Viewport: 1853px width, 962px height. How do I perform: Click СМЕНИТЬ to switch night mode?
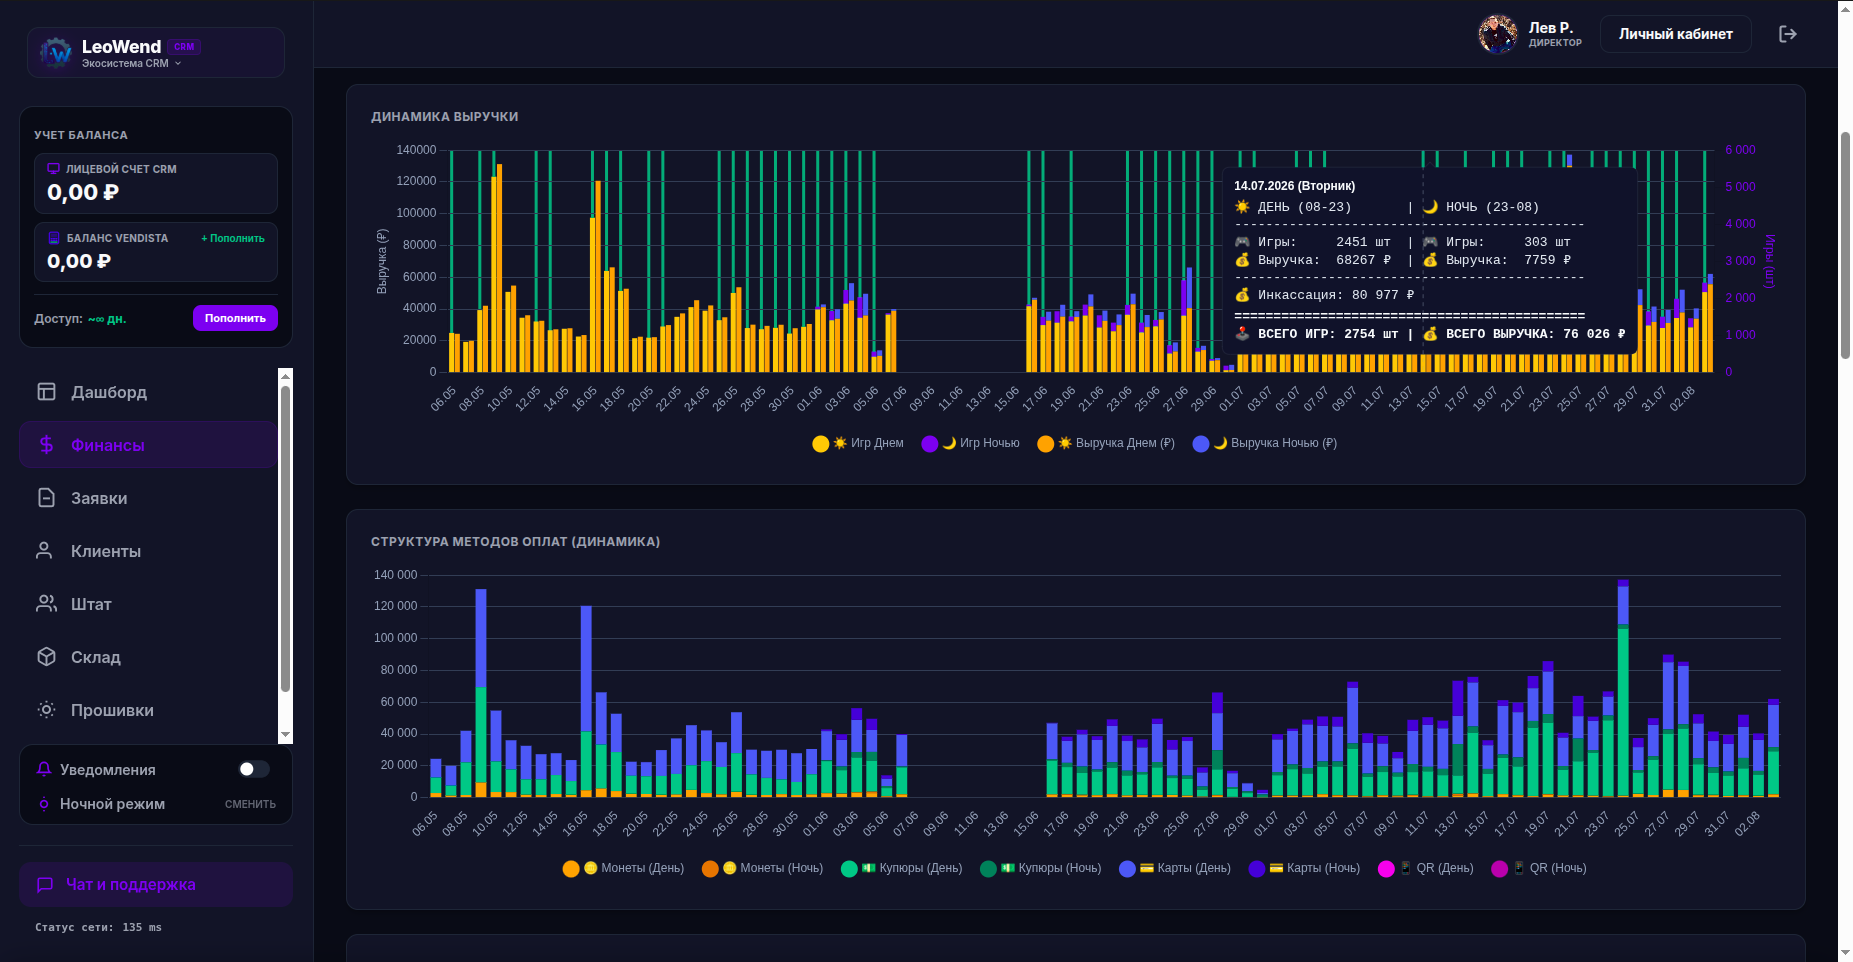click(x=250, y=804)
